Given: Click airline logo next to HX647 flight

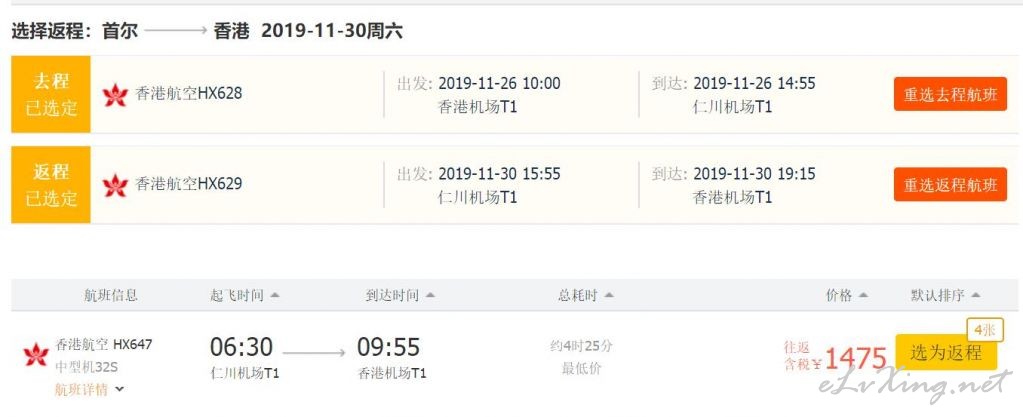Looking at the screenshot, I should (x=36, y=355).
